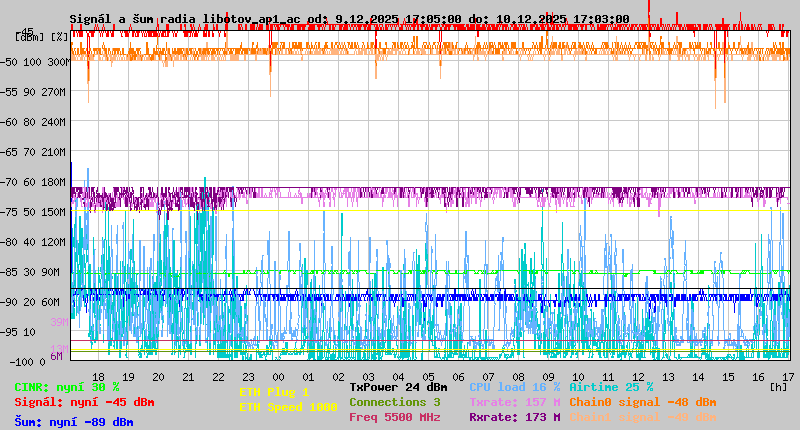Click the hour tick label '19'

pos(129,377)
